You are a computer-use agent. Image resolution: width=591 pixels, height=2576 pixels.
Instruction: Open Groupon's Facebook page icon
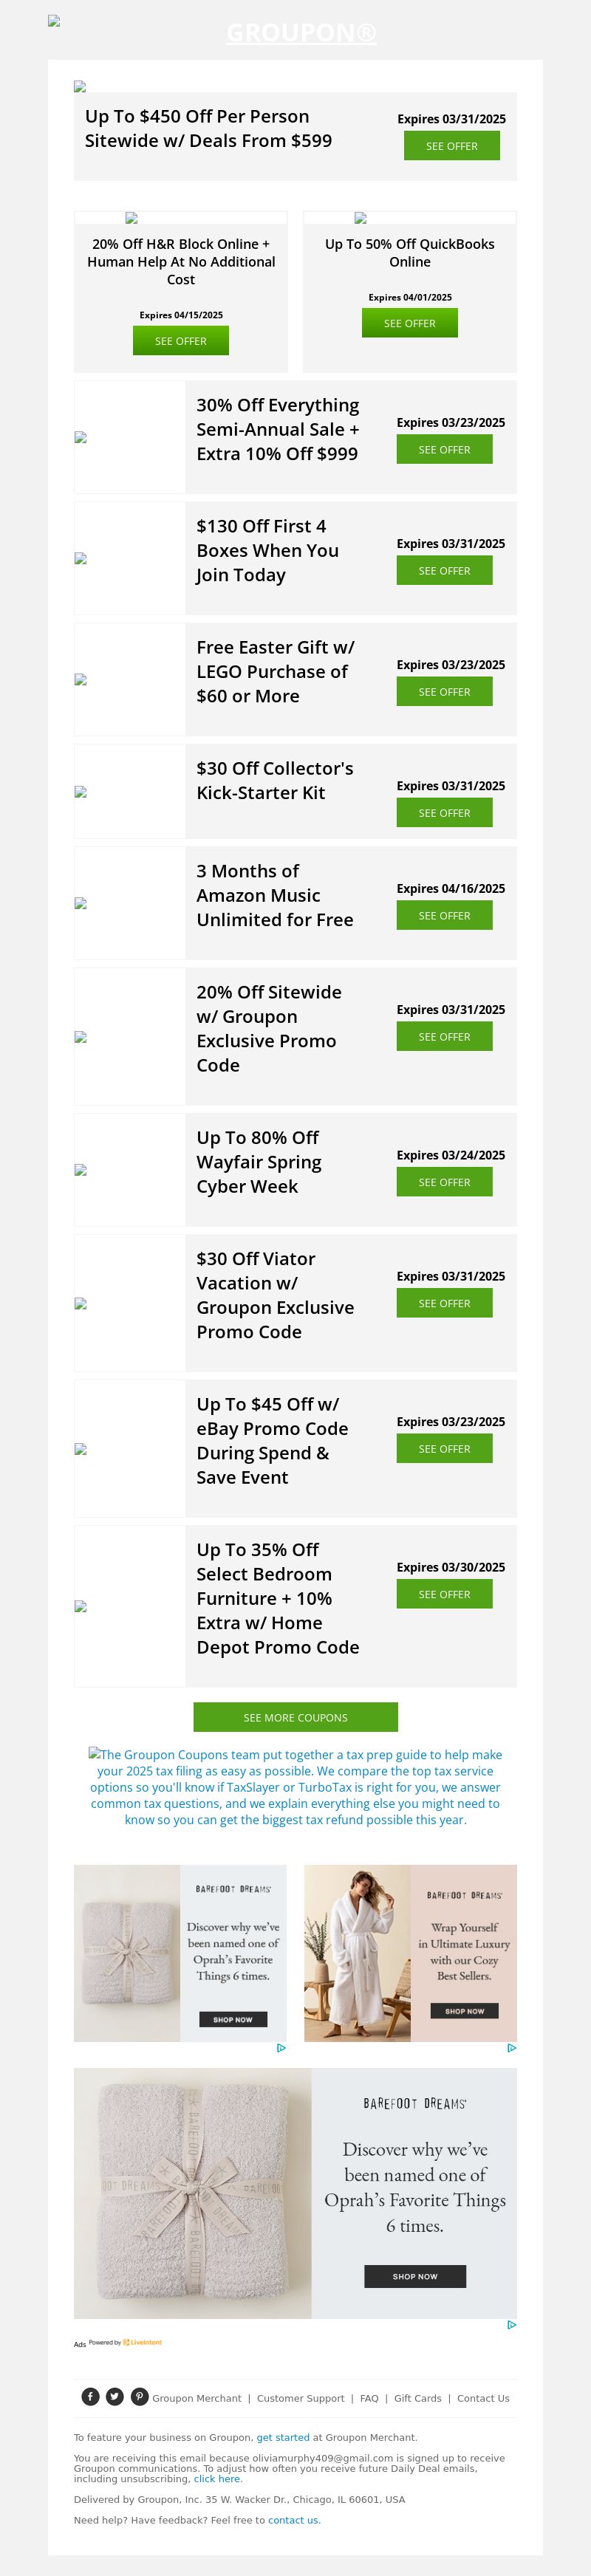90,2396
